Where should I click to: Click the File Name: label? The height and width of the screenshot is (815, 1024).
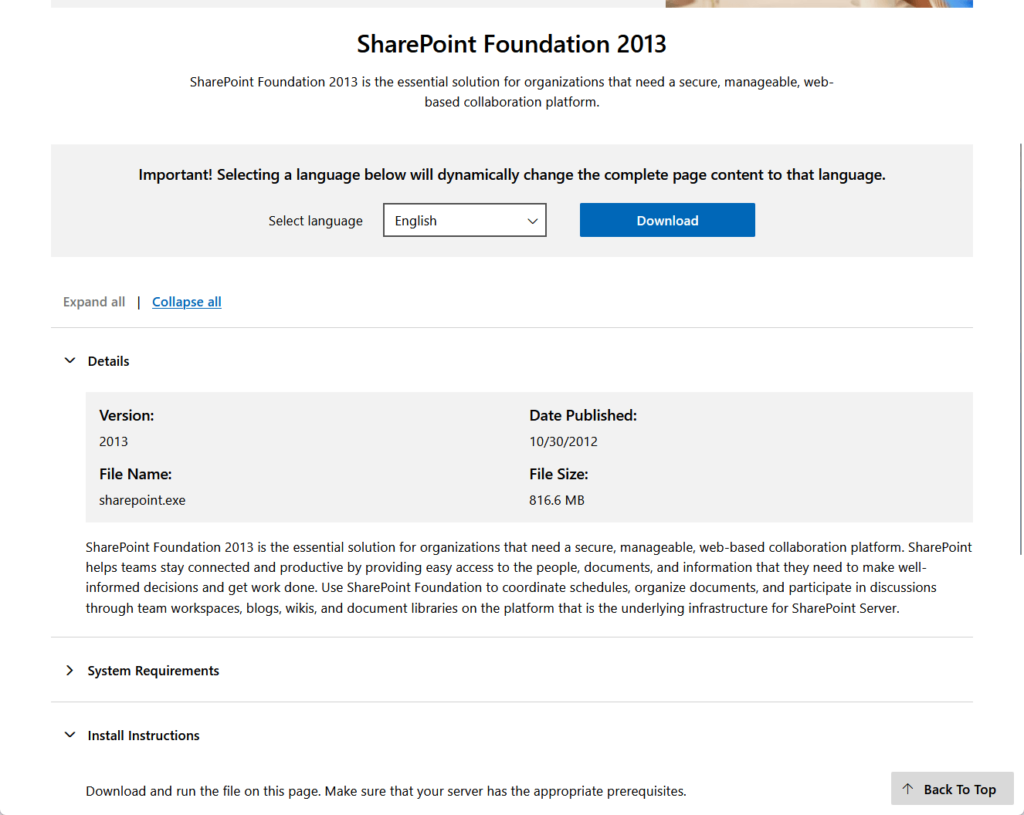135,474
